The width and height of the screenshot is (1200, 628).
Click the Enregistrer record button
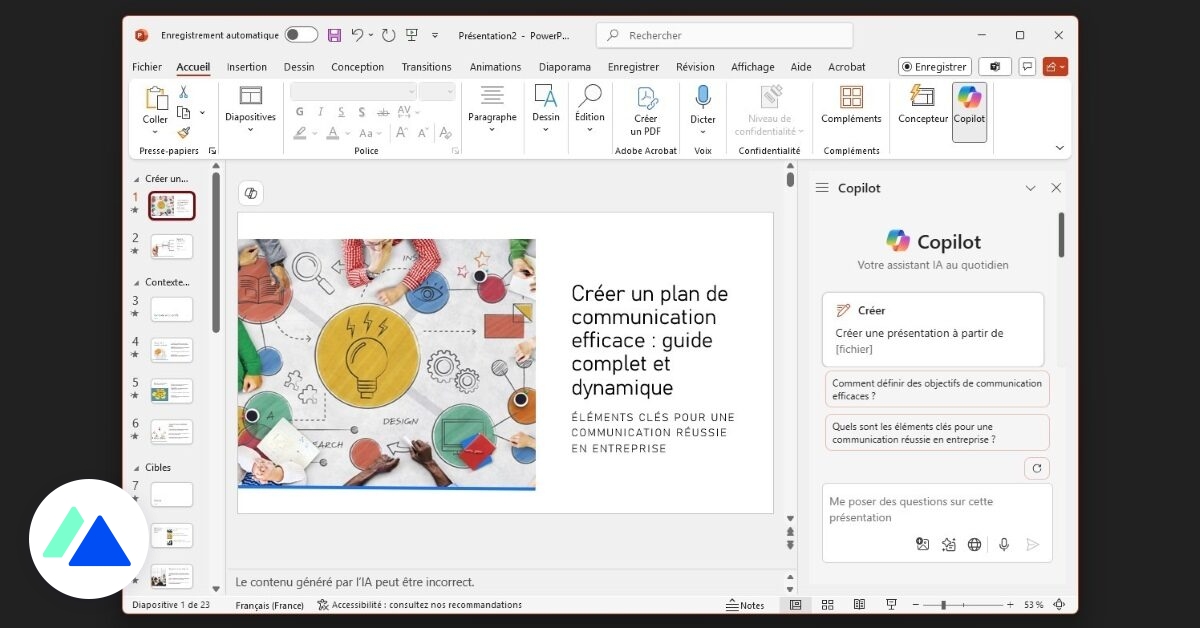point(934,67)
